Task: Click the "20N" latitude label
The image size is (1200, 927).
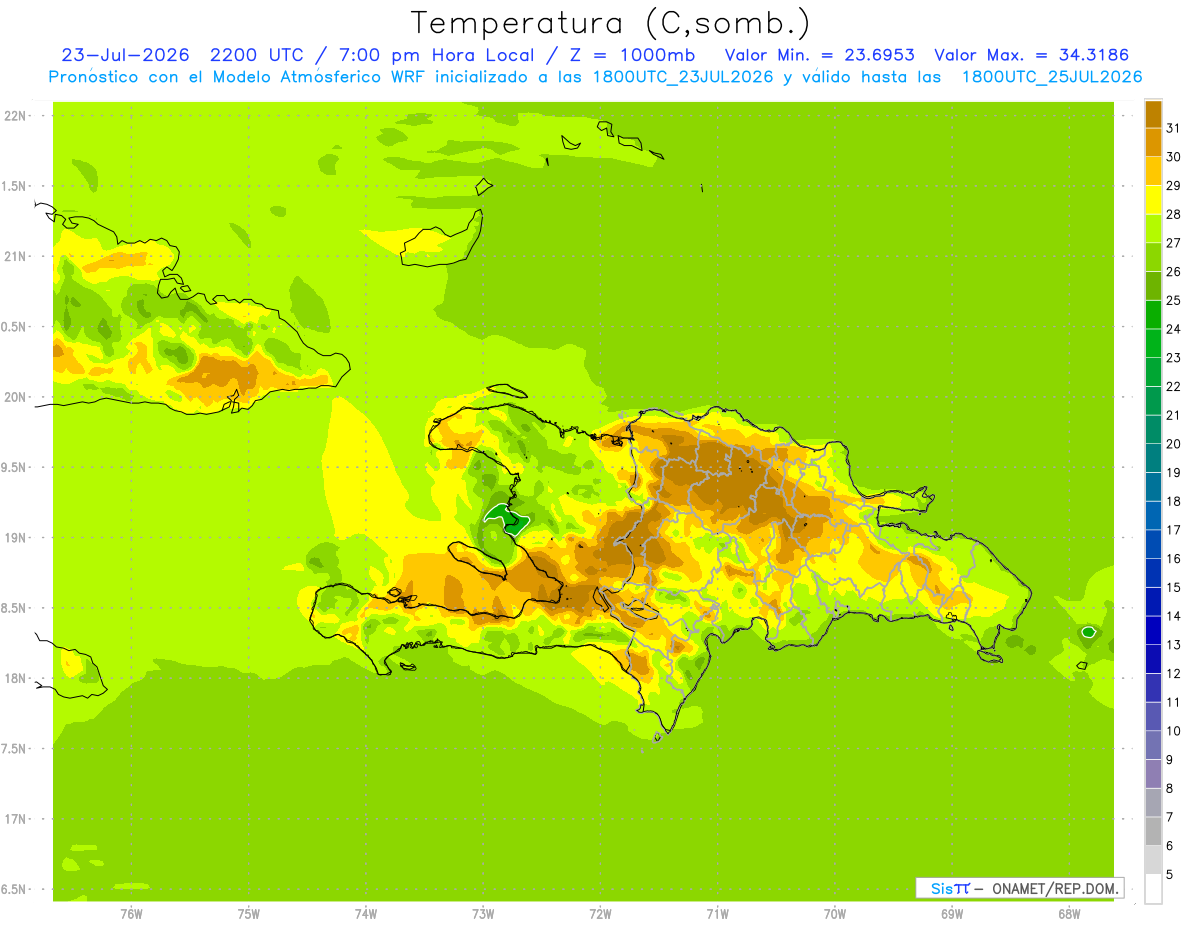Action: 17,397
